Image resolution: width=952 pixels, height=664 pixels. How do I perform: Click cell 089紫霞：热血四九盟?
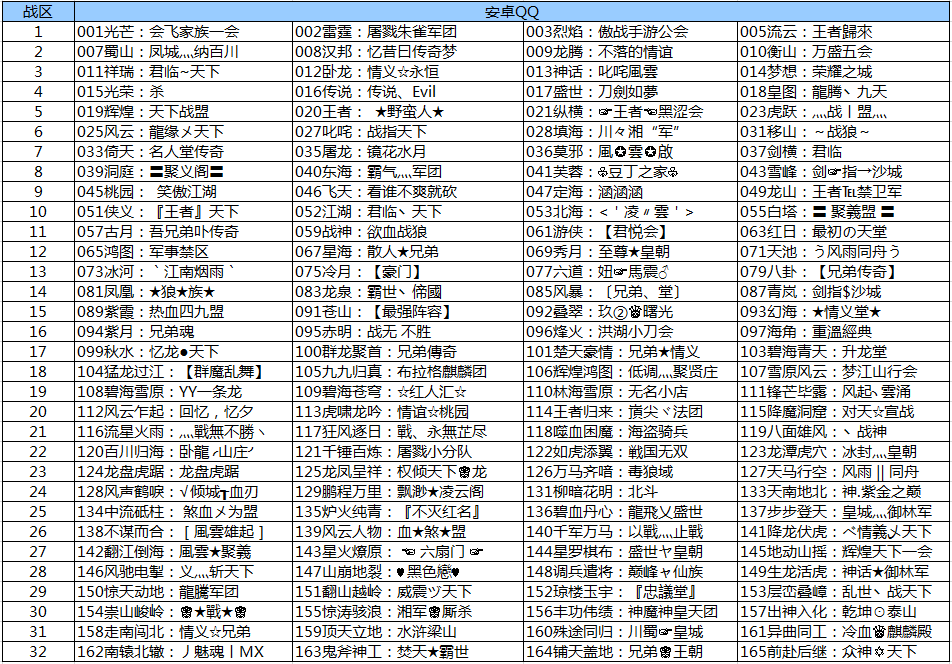(183, 312)
